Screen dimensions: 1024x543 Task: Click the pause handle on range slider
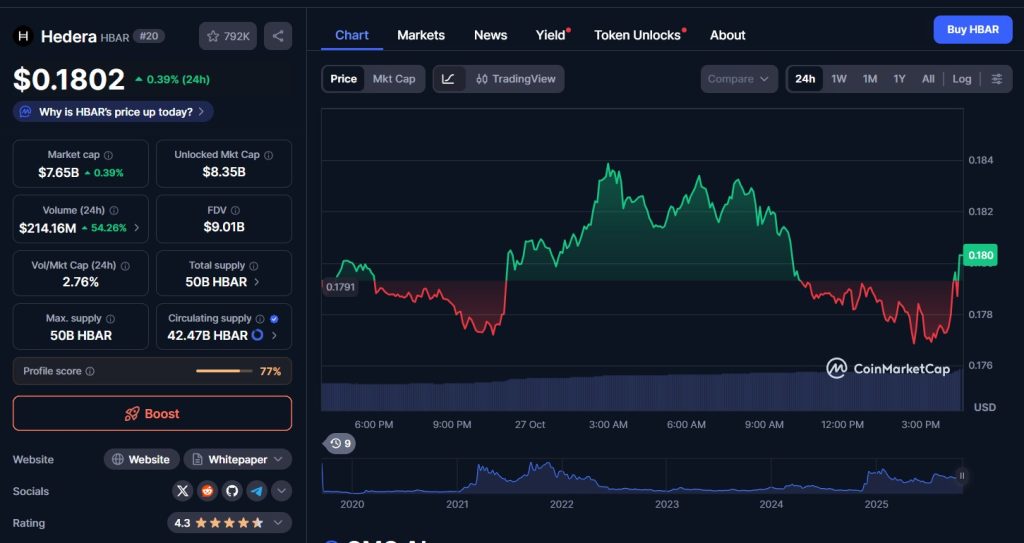tap(962, 476)
